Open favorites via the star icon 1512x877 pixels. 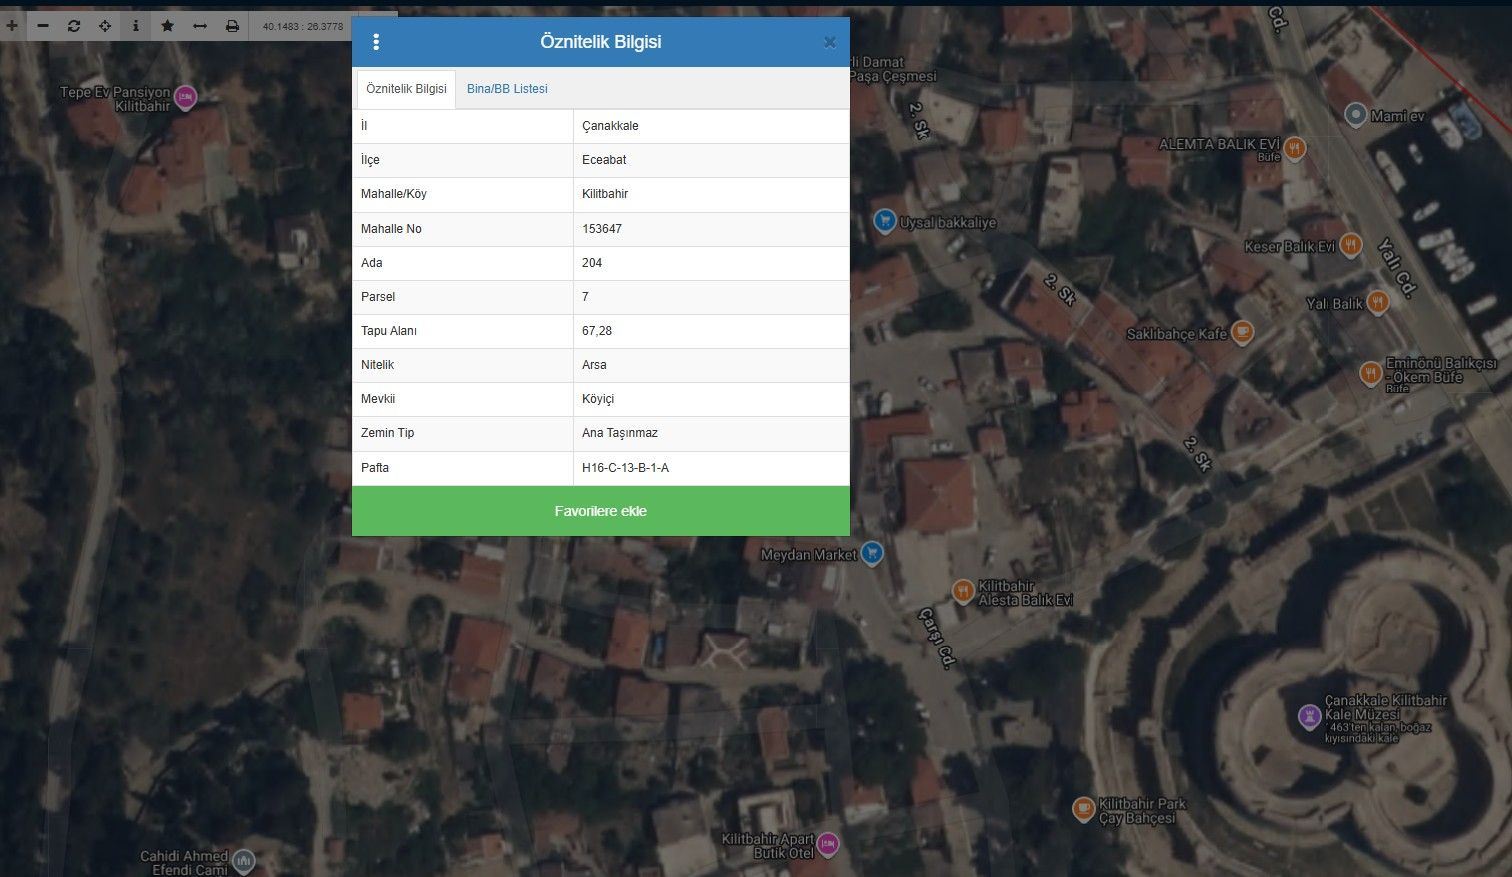point(167,26)
